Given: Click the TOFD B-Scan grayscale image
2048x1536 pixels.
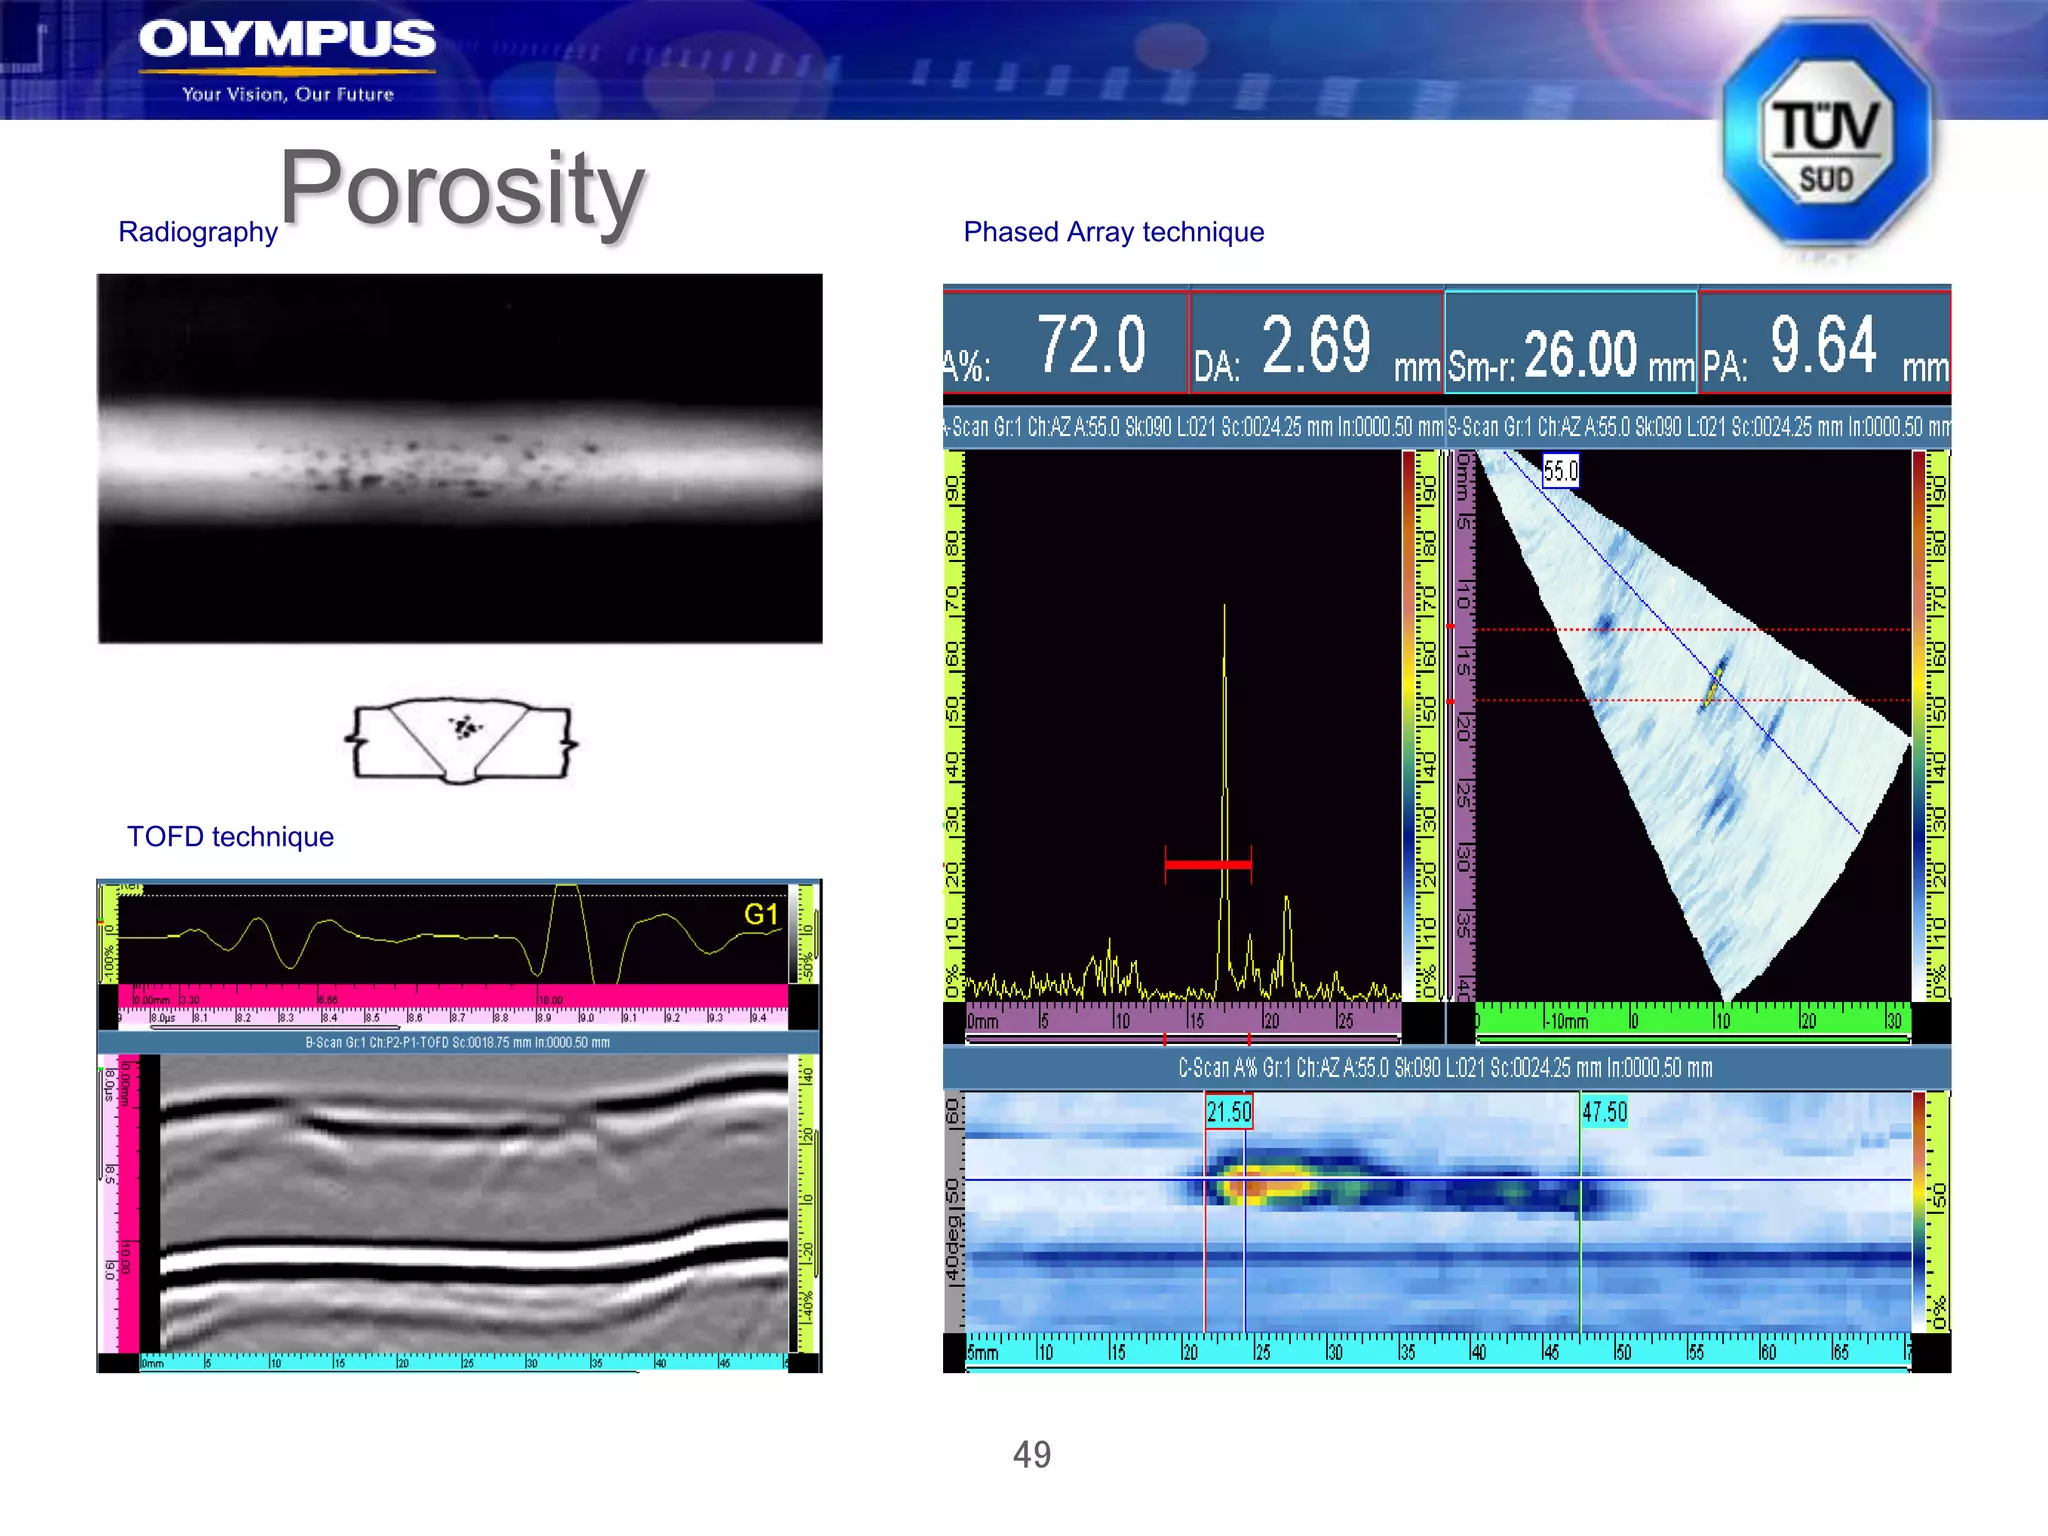Looking at the screenshot, I should point(474,1203).
